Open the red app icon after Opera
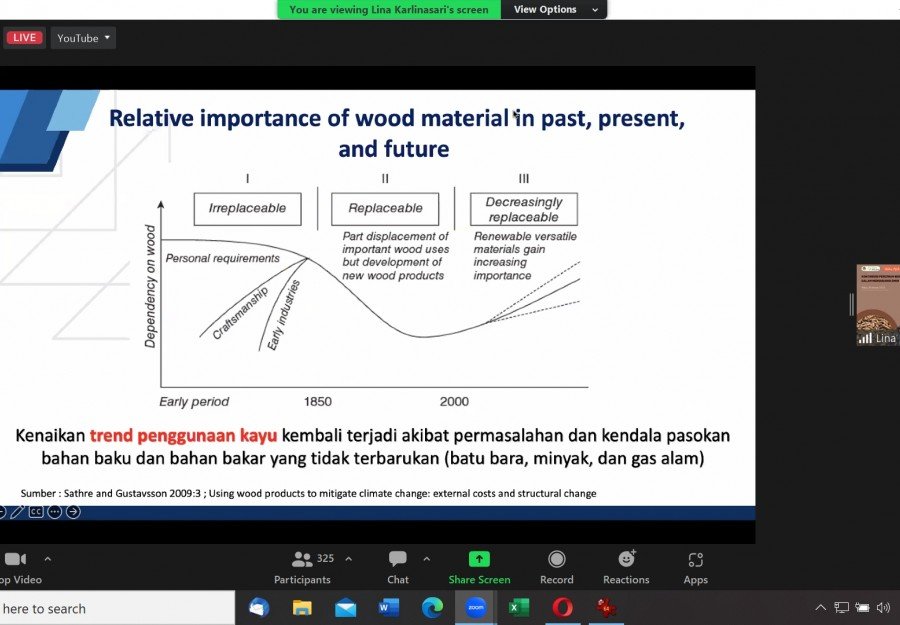 606,608
